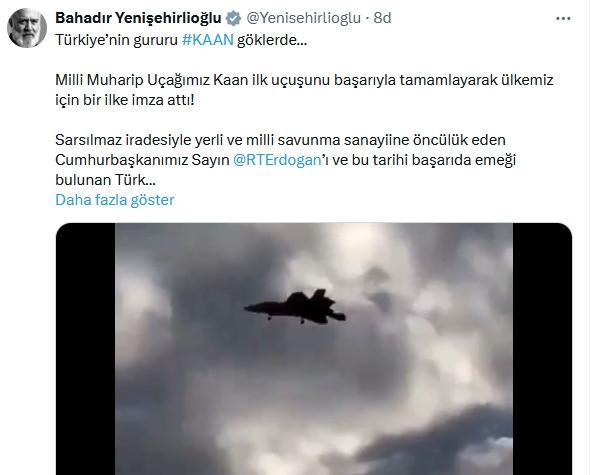Open the @RTErdogan mention
616x475 pixels.
tap(277, 160)
